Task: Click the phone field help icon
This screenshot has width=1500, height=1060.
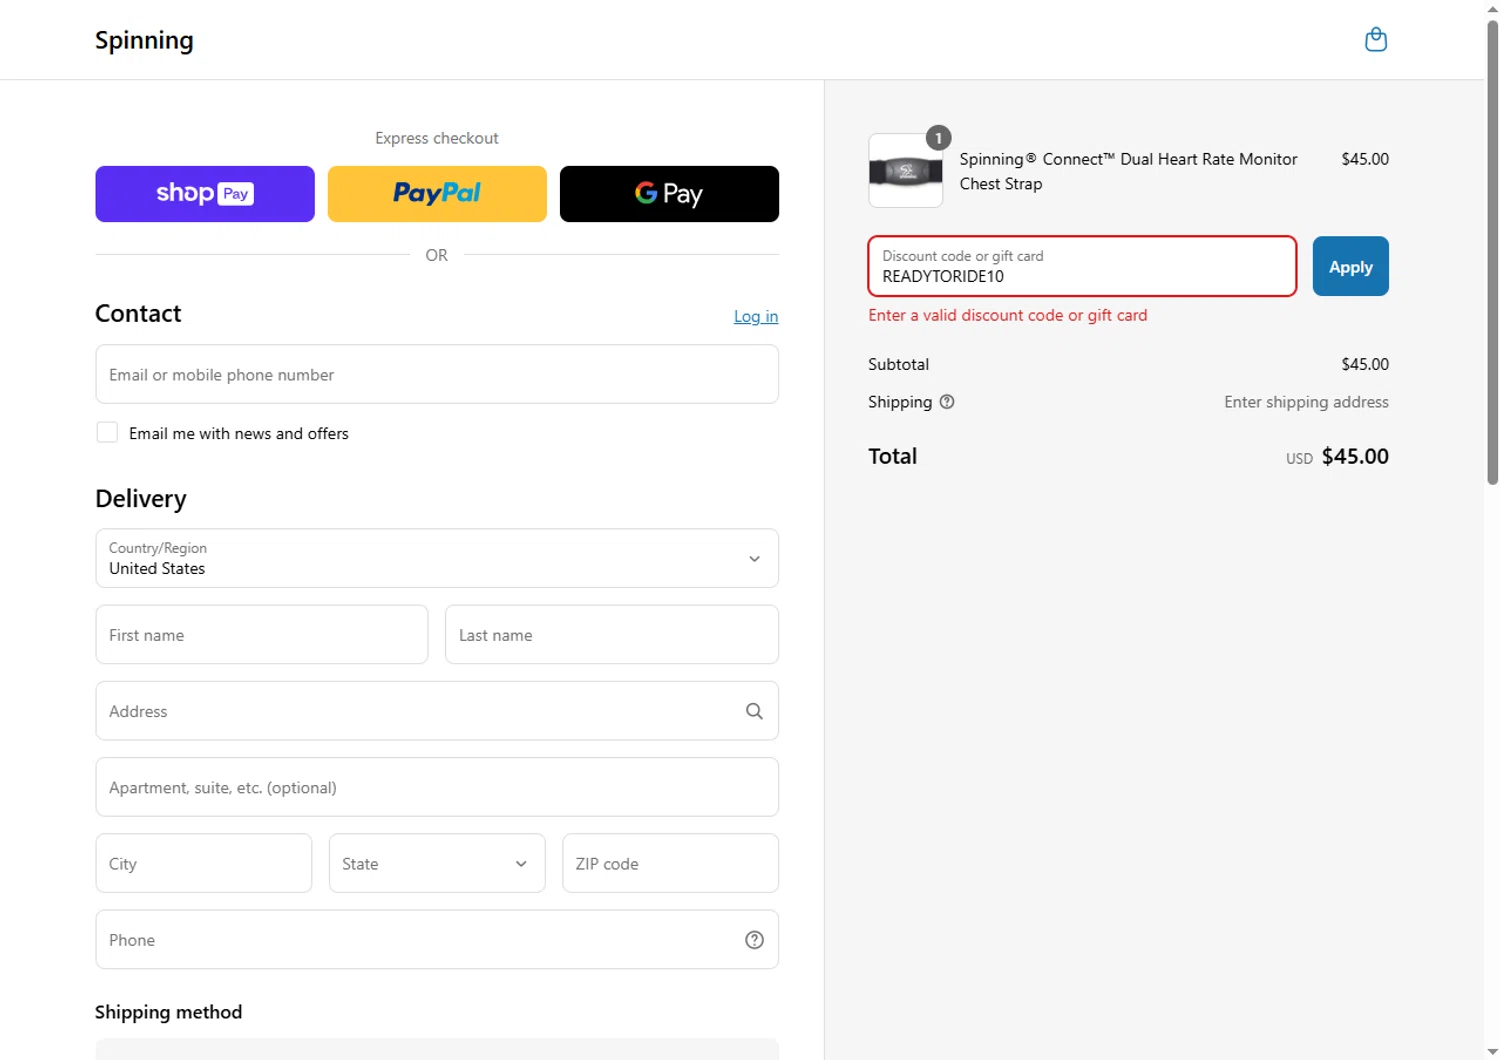Action: click(754, 940)
